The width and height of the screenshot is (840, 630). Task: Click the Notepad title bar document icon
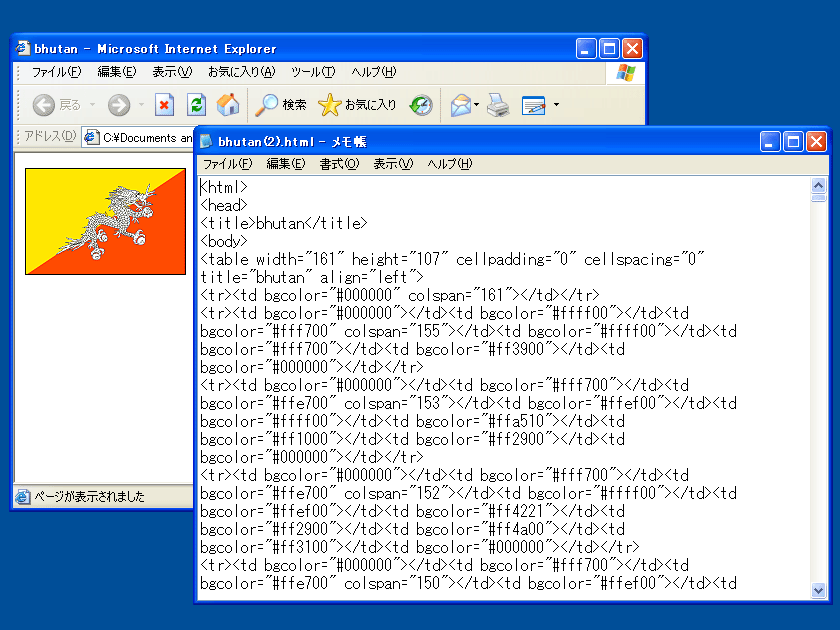click(x=206, y=141)
